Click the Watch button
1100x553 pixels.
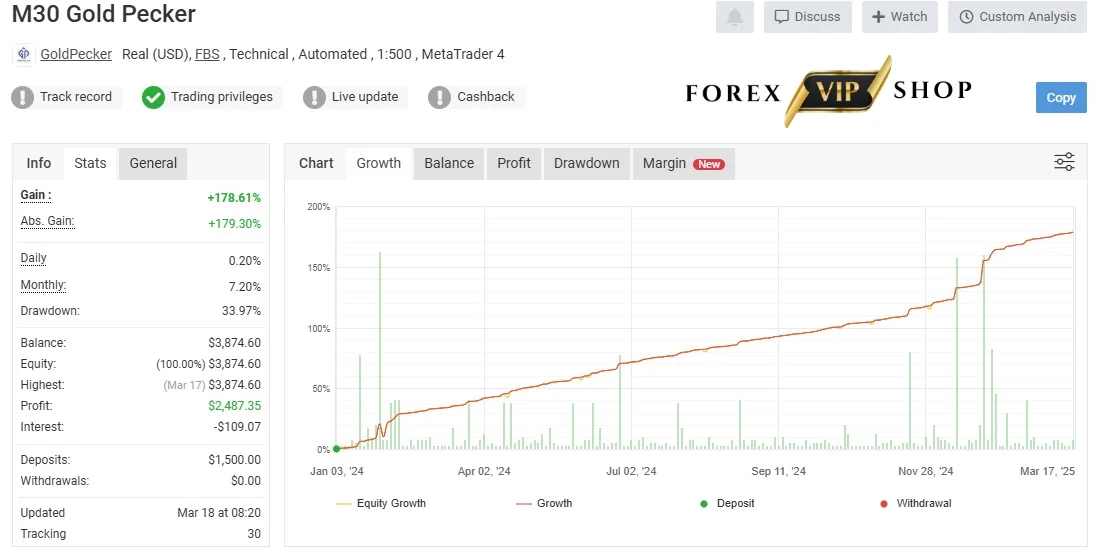coord(899,17)
